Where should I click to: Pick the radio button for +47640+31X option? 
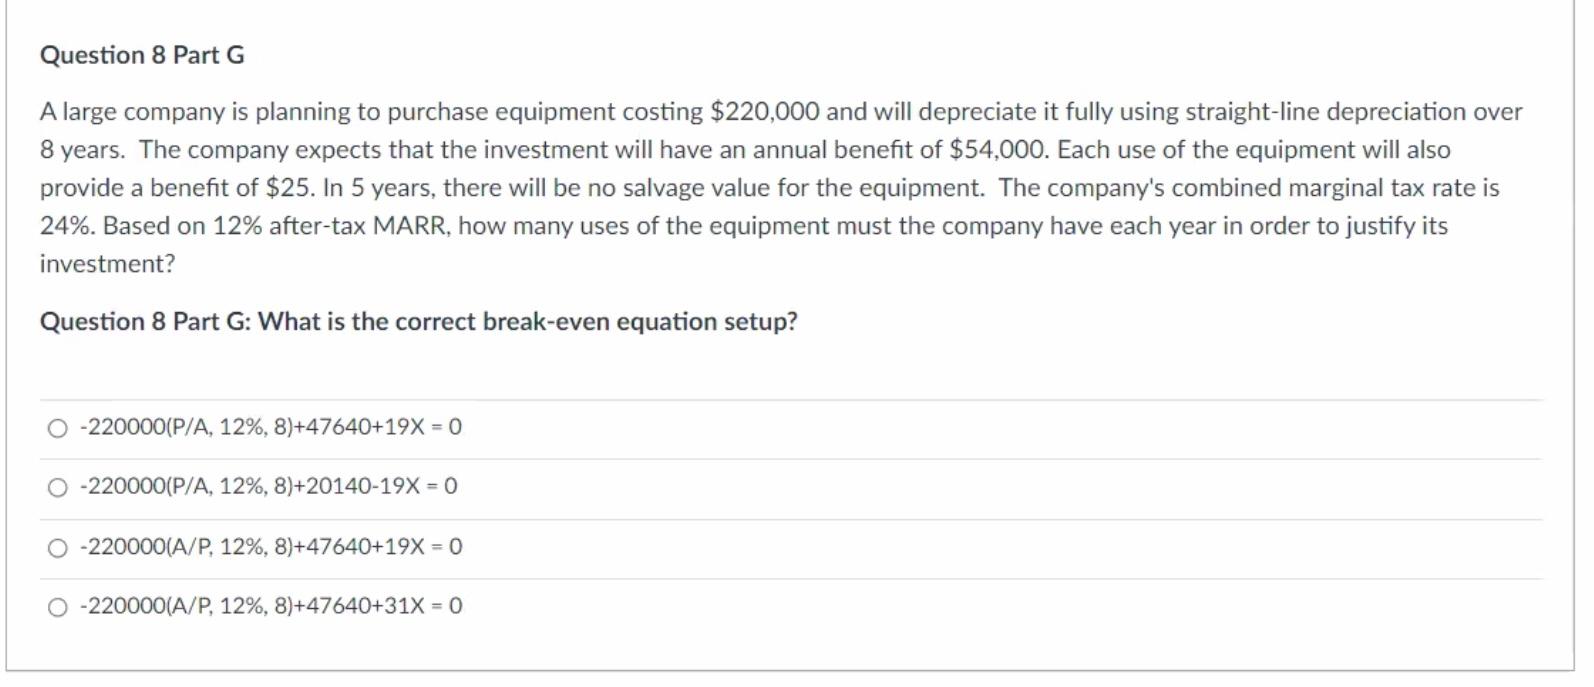58,607
